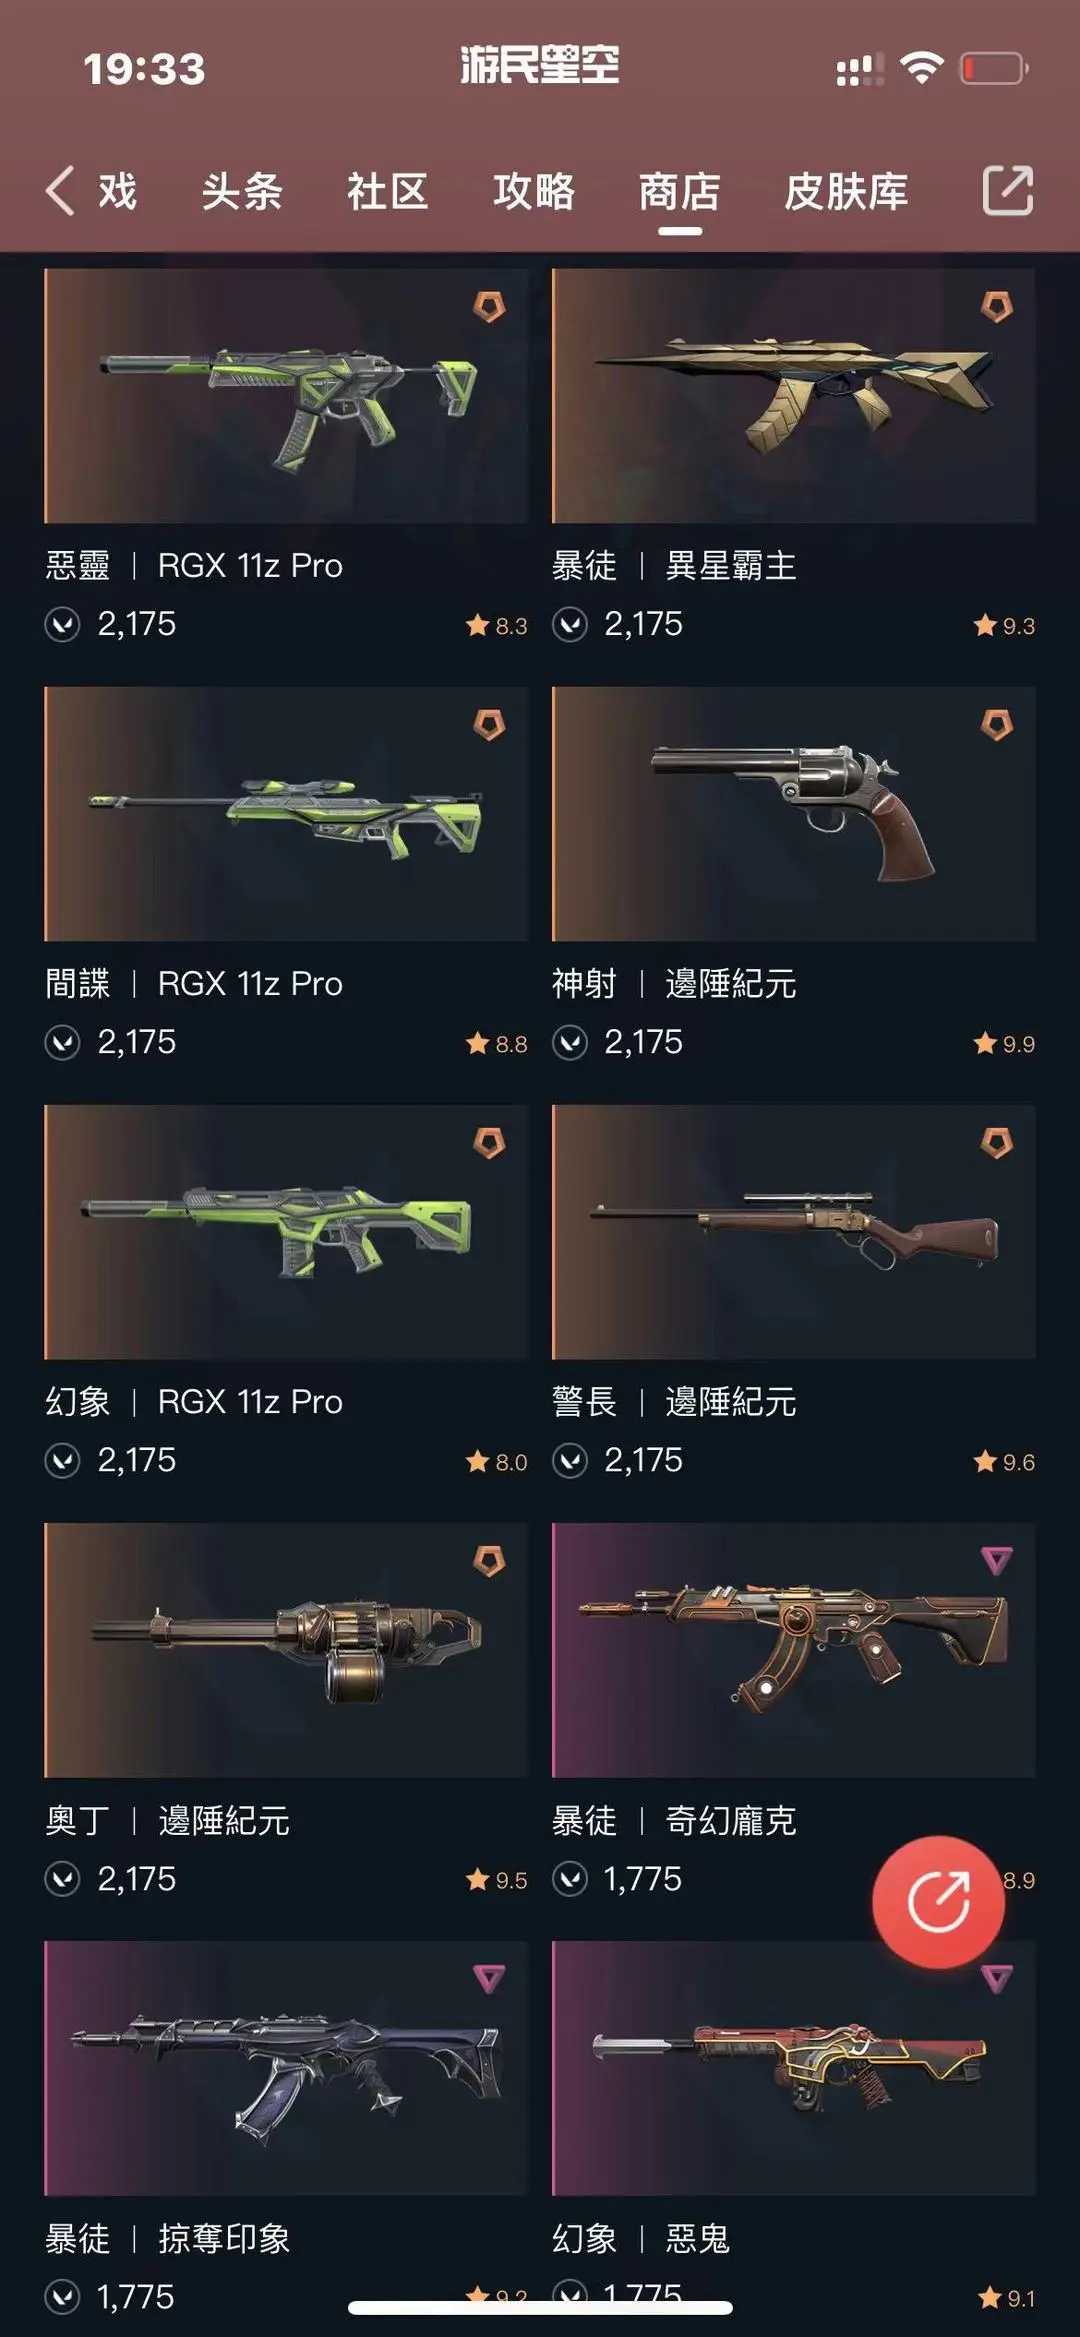
Task: Tap the back arrow in the header
Action: (60, 190)
